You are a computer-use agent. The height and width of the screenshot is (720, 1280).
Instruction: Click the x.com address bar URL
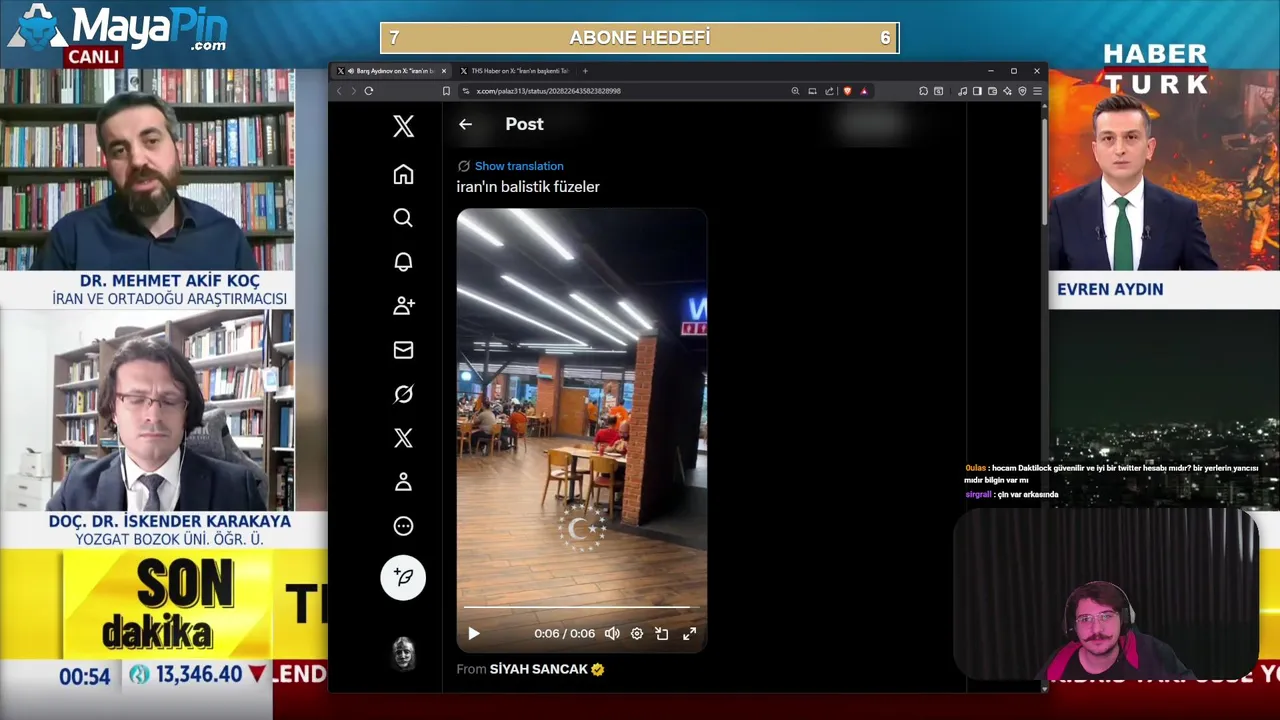[x=548, y=91]
